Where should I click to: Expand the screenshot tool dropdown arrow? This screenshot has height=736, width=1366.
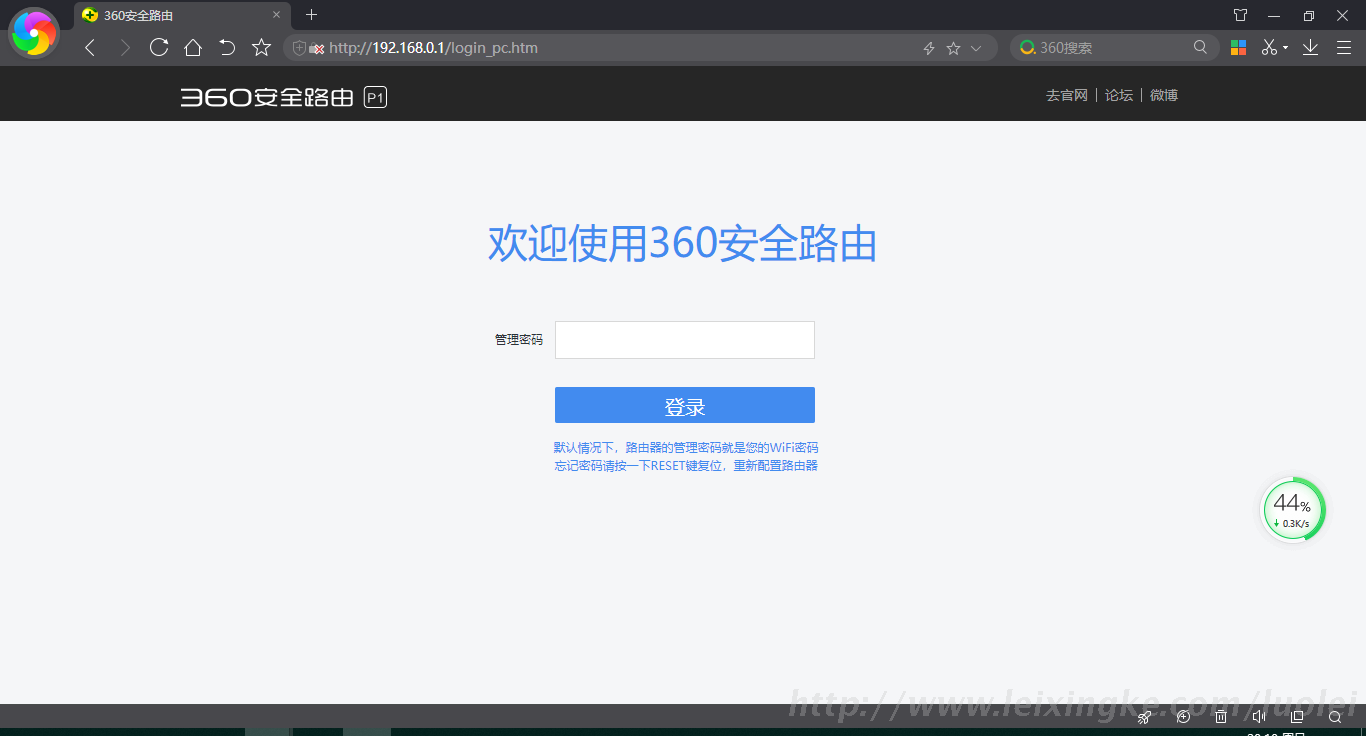(1285, 48)
